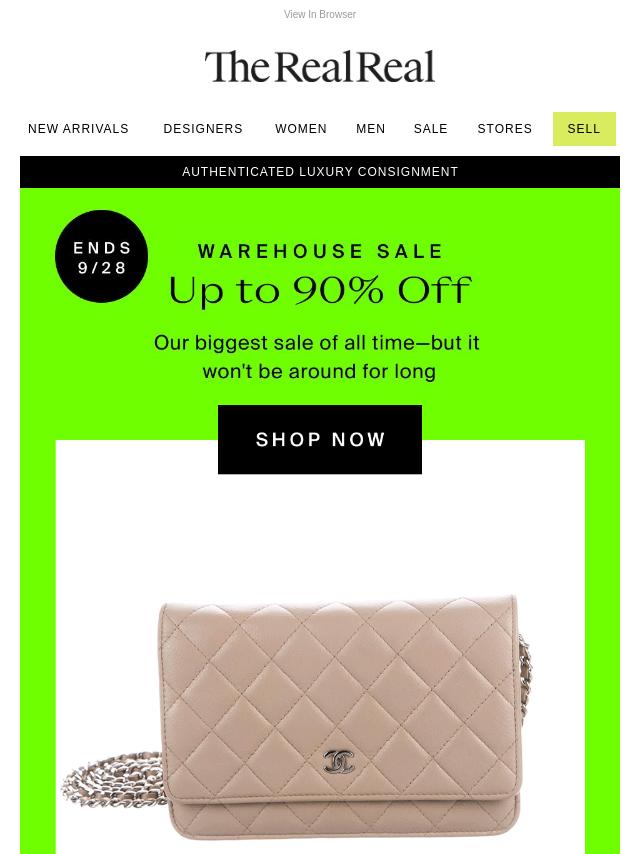The image size is (640, 854).
Task: Click the Up to 90% Off headline
Action: point(320,290)
